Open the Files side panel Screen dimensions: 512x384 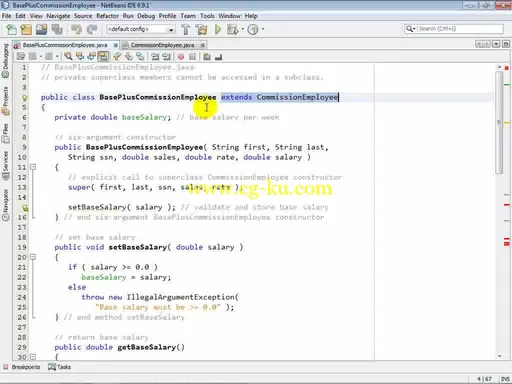coord(5,133)
